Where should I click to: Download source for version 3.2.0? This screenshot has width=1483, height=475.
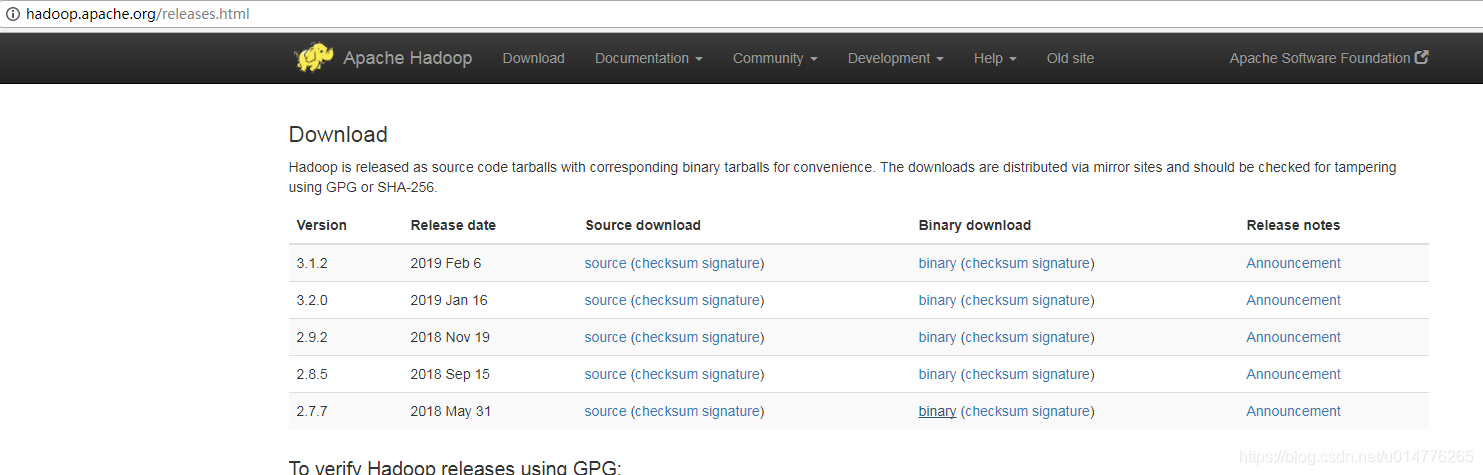point(605,300)
